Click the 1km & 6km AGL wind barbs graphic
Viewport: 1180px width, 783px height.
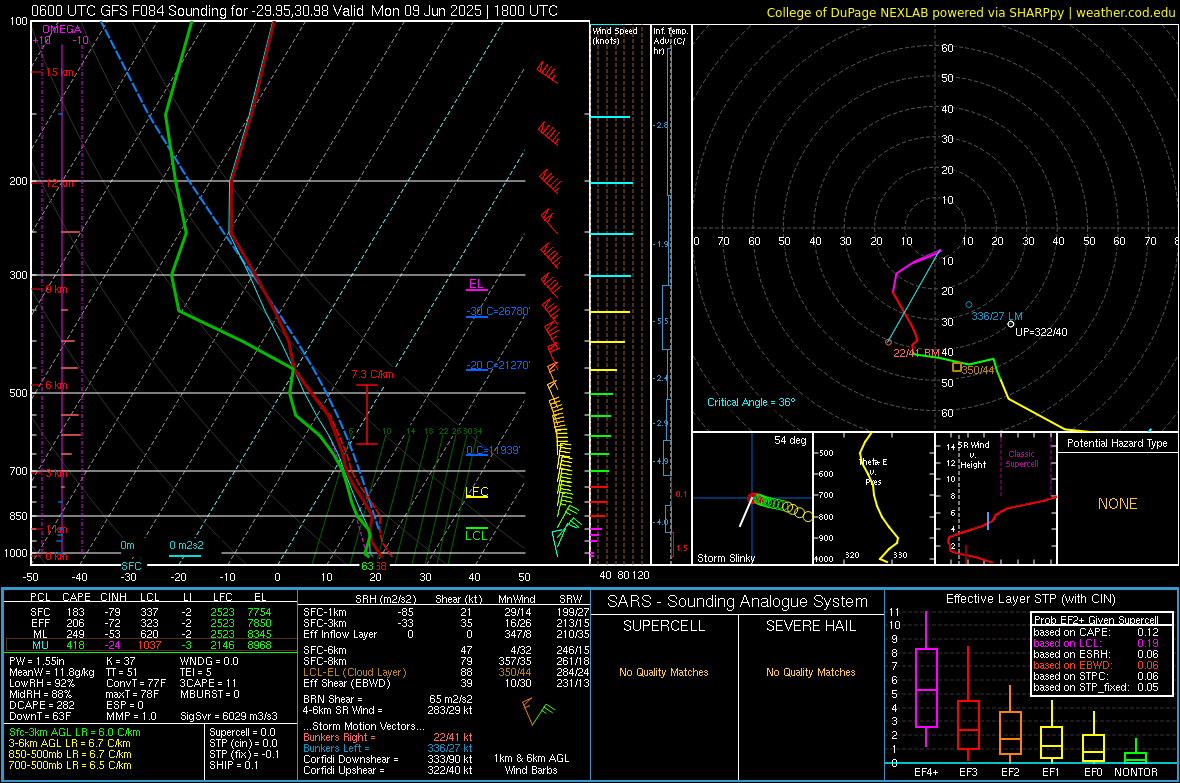coord(537,711)
